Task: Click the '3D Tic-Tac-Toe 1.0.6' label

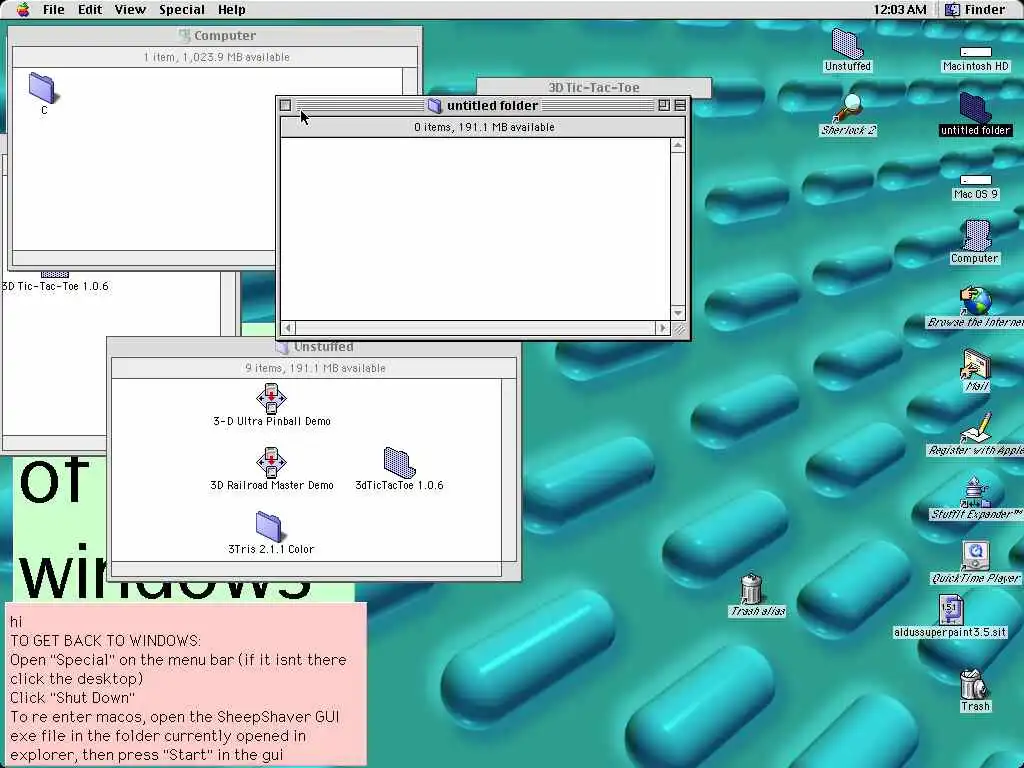Action: point(55,286)
